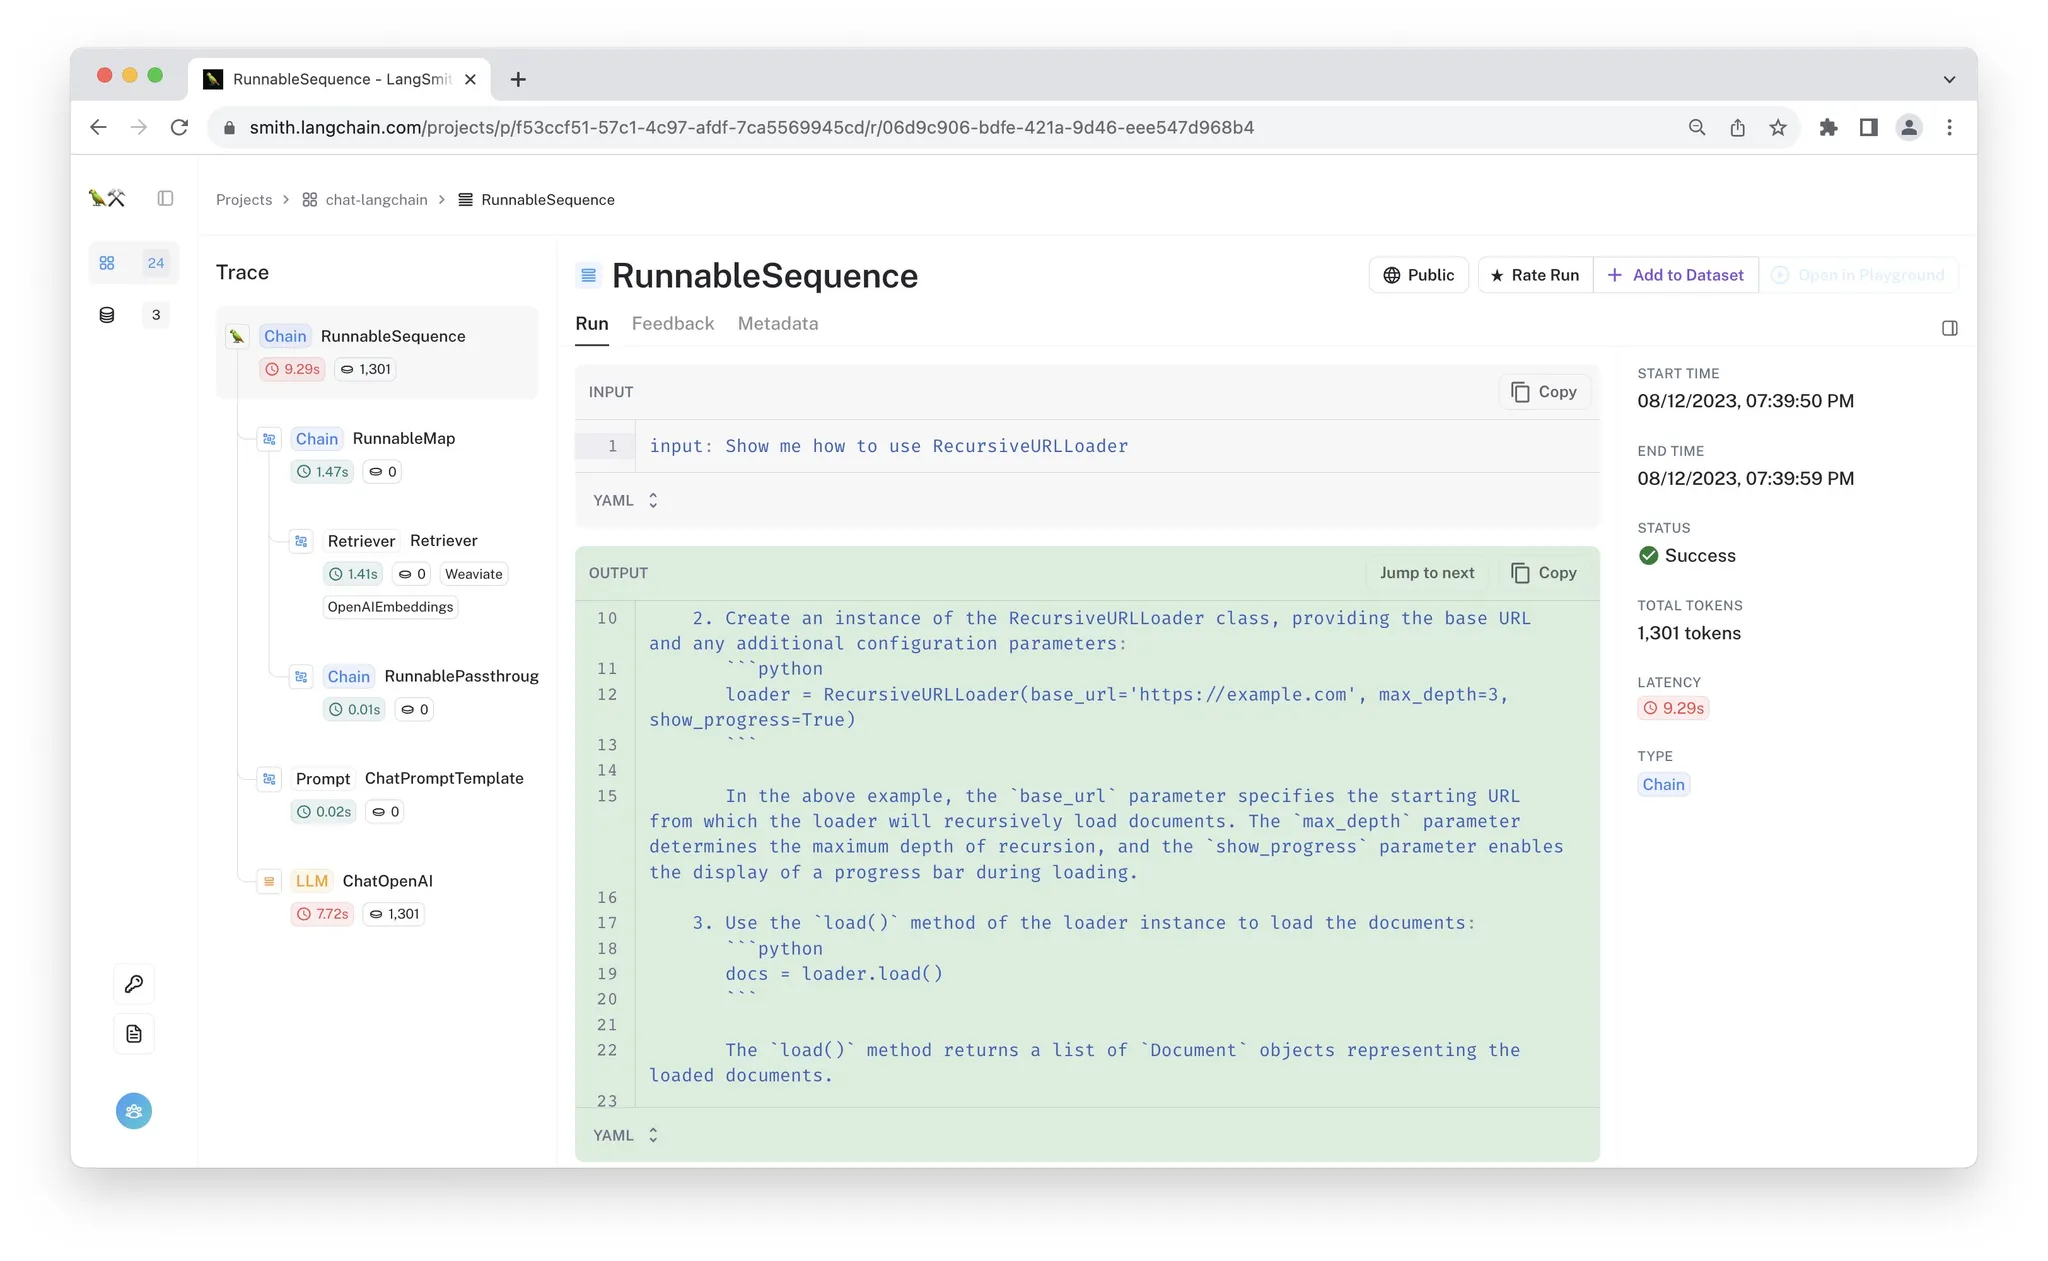Click the input text line 'Show me how to use RecursiveURLLoader'
Viewport: 2048px width, 1261px height.
pyautogui.click(x=926, y=446)
